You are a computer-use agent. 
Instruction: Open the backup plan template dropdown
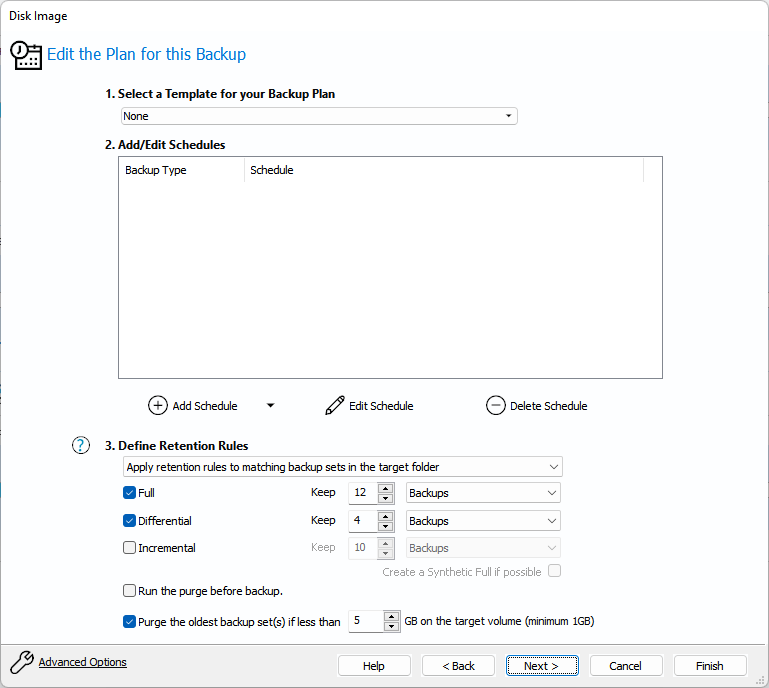pos(318,116)
